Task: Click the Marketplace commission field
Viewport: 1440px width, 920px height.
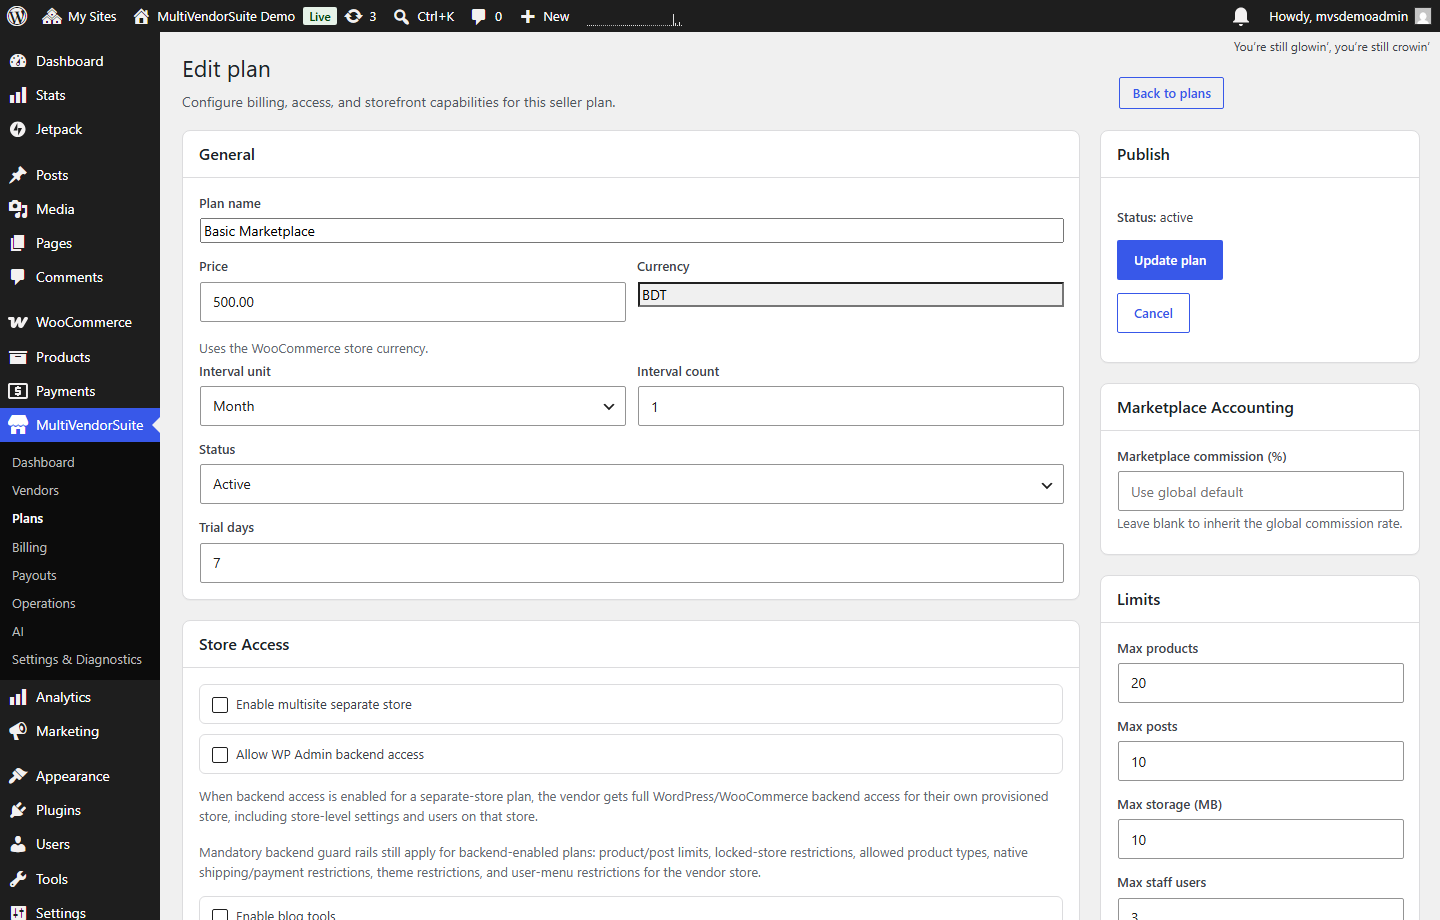Action: (1260, 491)
